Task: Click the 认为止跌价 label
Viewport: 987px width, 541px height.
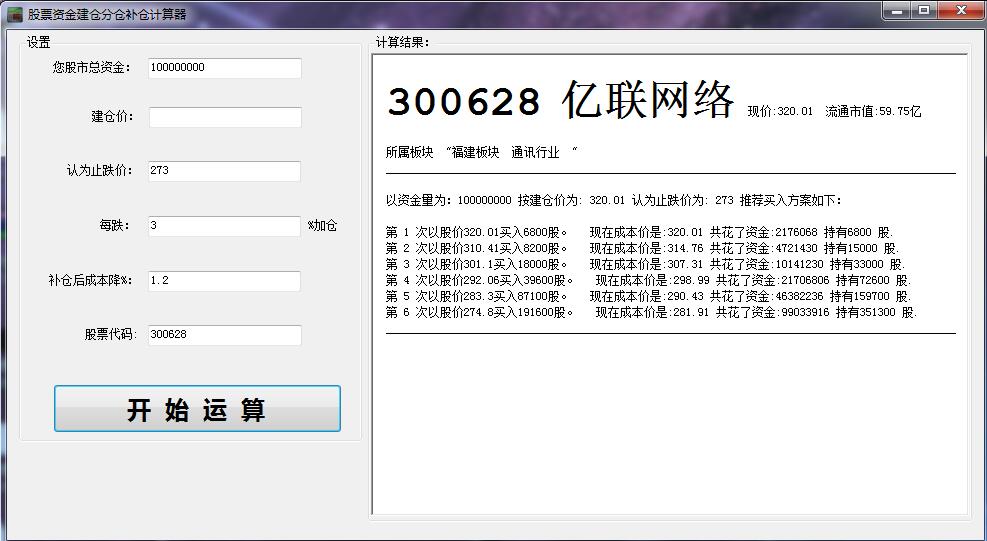Action: [99, 171]
